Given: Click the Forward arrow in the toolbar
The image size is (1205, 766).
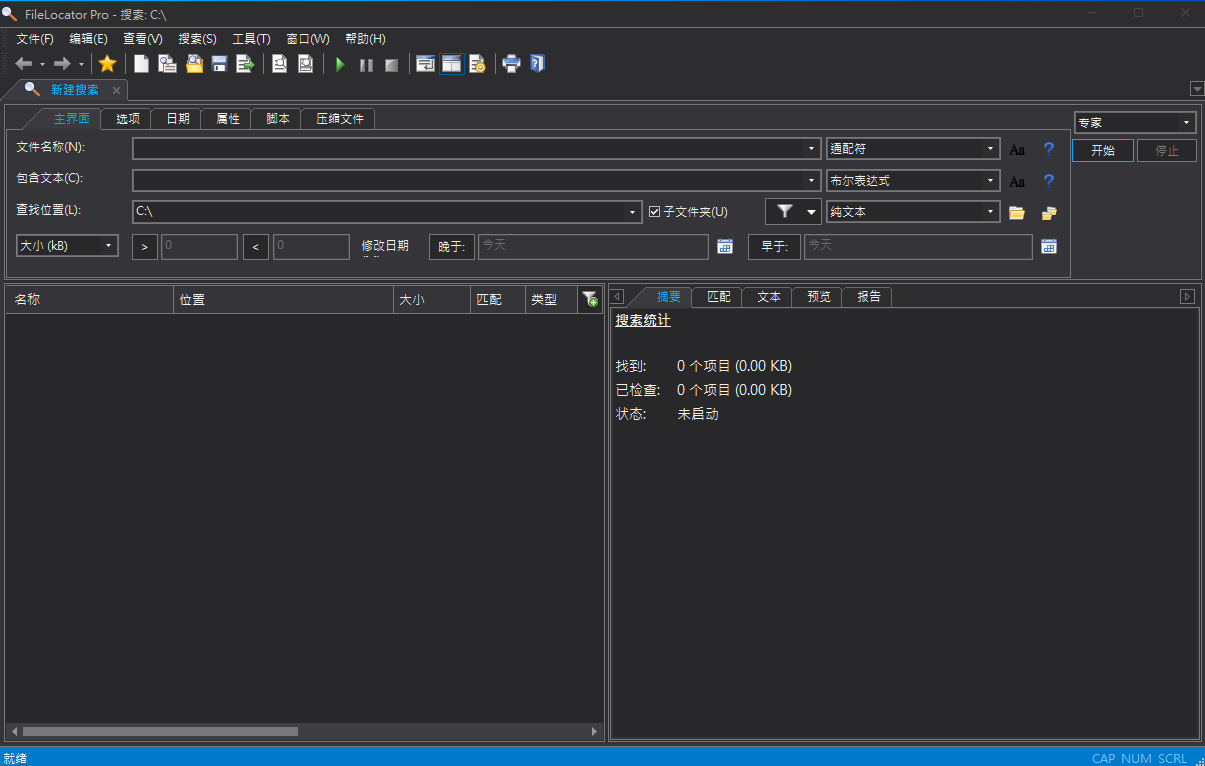Looking at the screenshot, I should [x=62, y=64].
